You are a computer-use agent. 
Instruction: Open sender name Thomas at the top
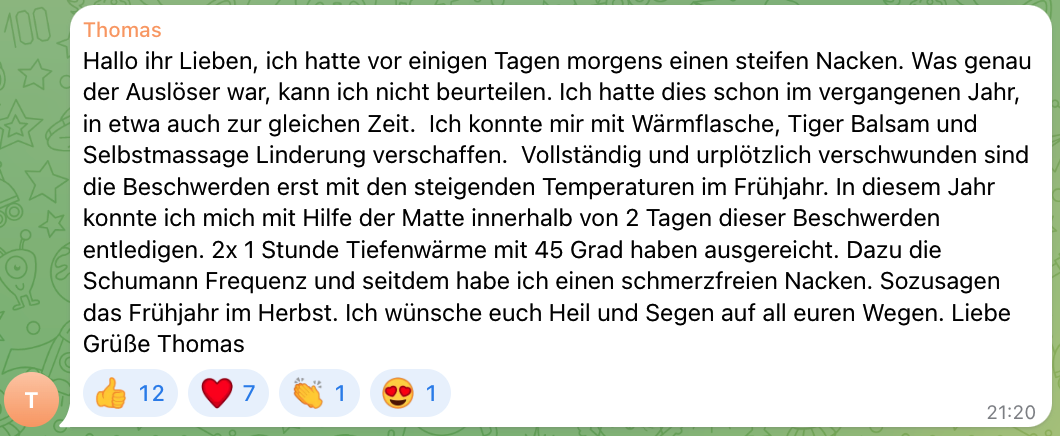click(x=121, y=30)
